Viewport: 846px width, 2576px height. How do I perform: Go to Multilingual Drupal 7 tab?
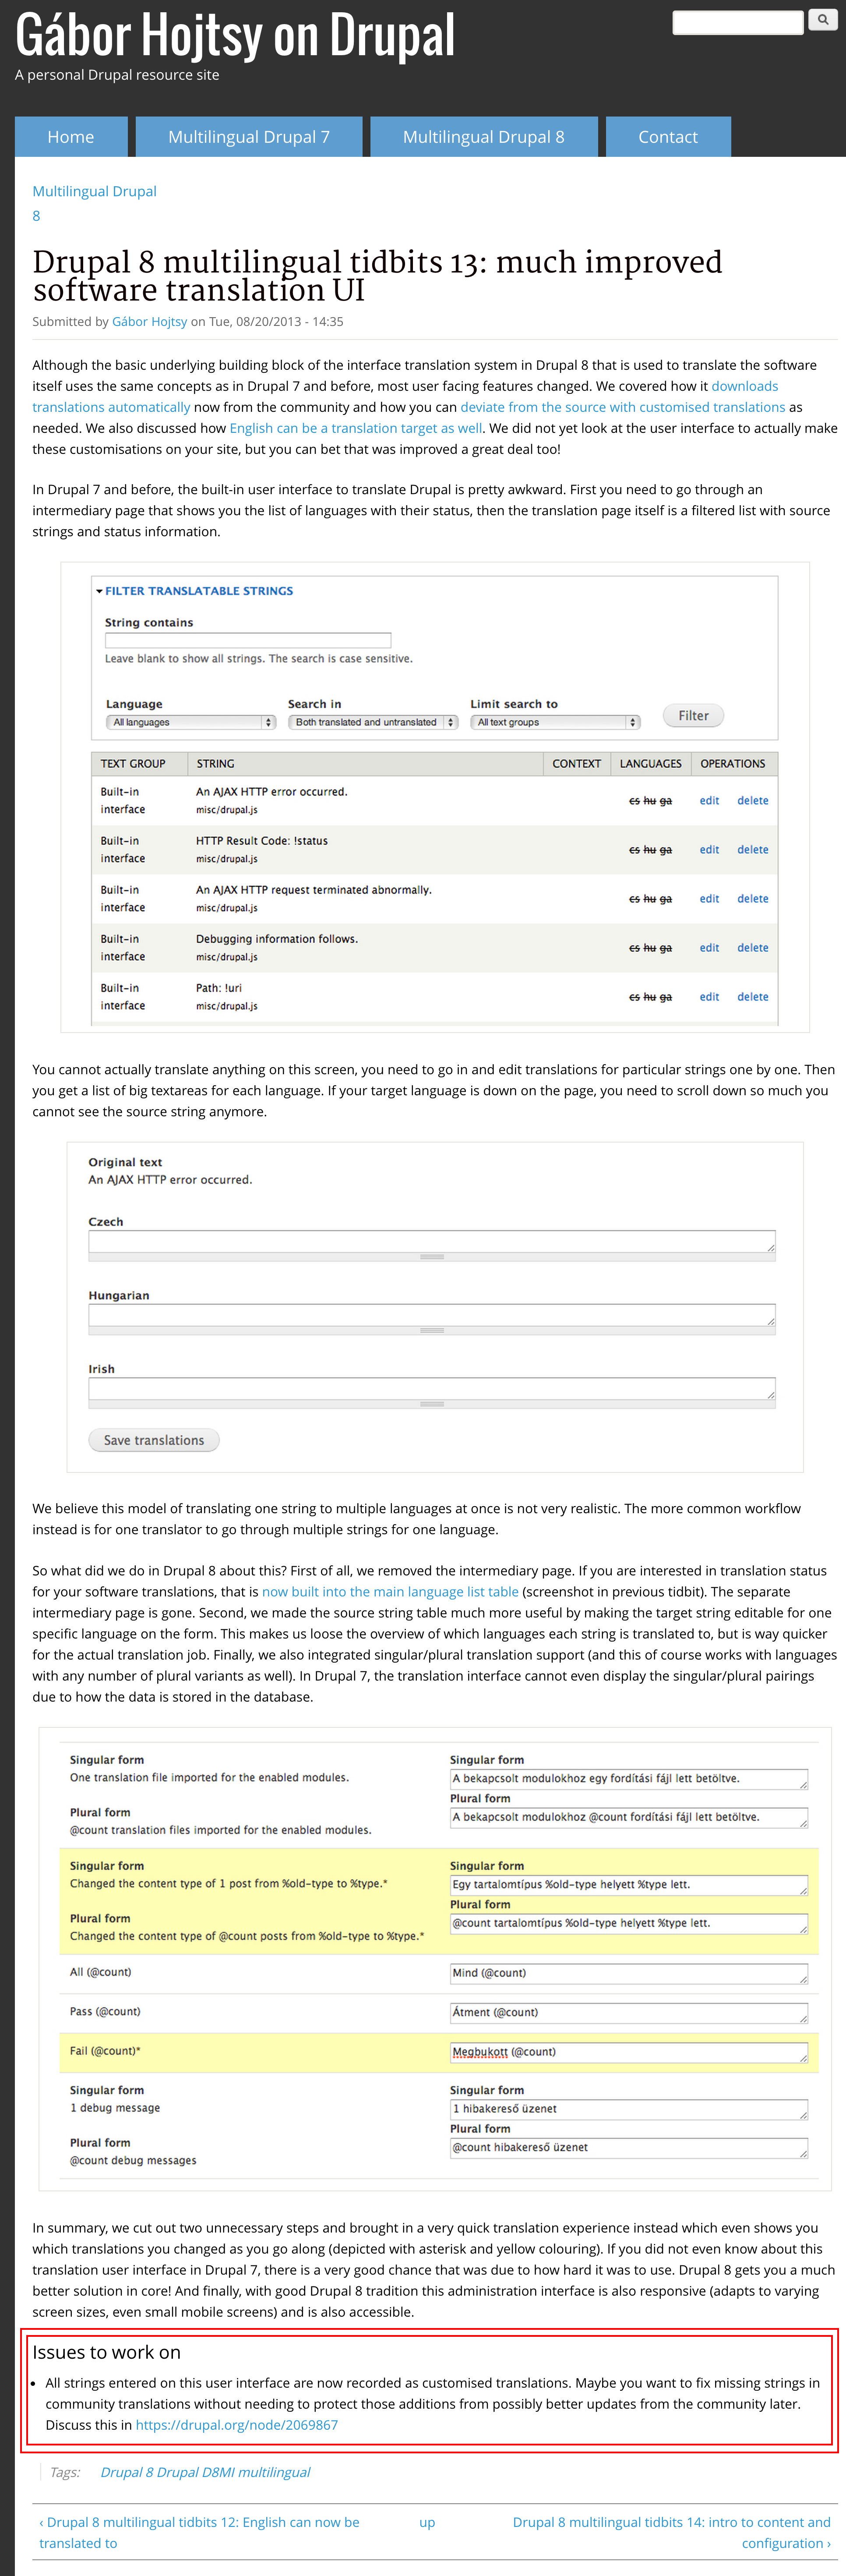point(249,137)
